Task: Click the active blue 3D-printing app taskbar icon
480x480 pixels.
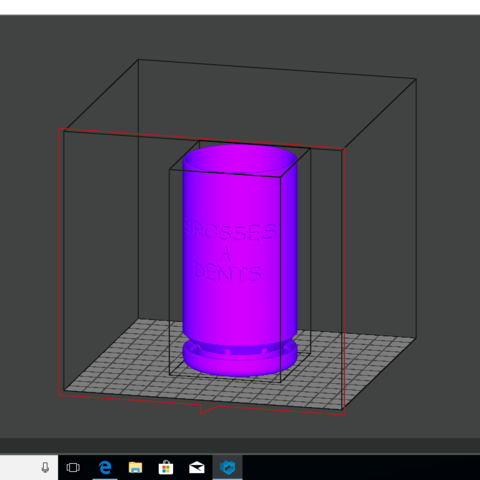Action: point(227,467)
